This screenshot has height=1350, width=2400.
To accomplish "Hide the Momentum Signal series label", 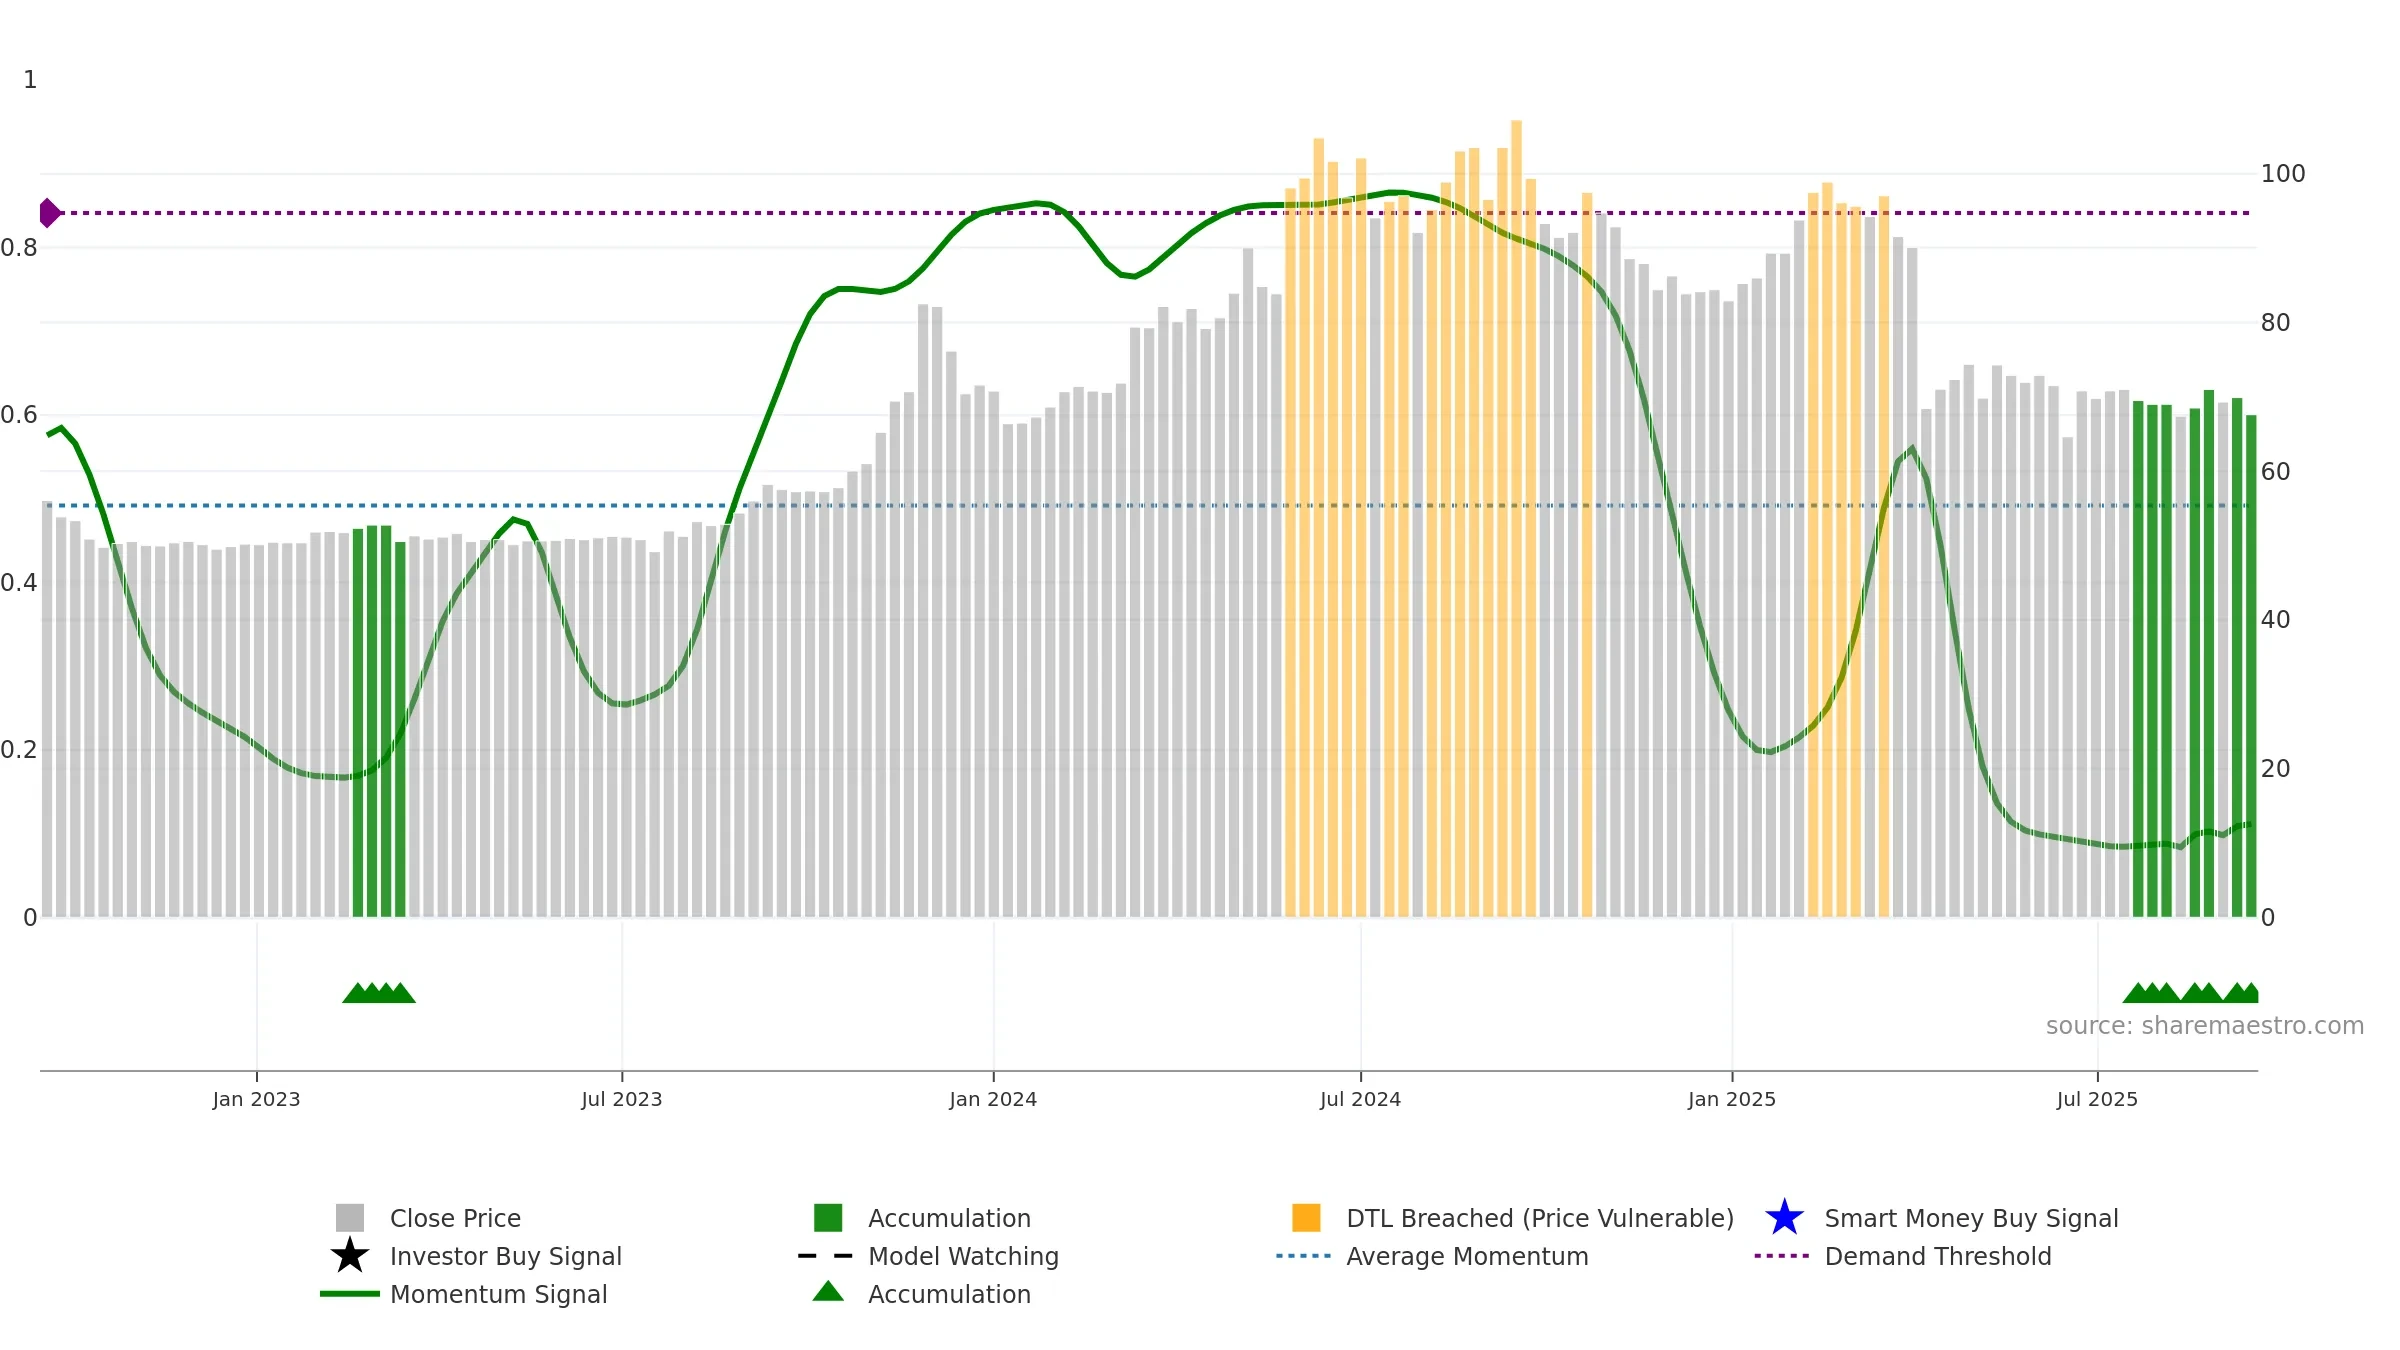I will (x=498, y=1294).
